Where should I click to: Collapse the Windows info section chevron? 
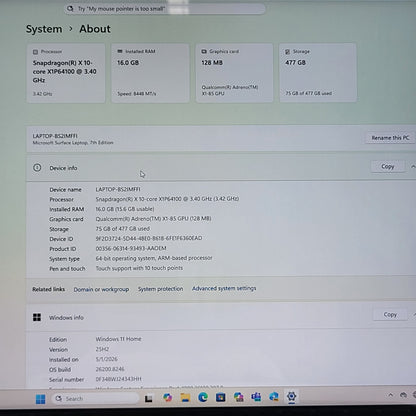coord(414,314)
